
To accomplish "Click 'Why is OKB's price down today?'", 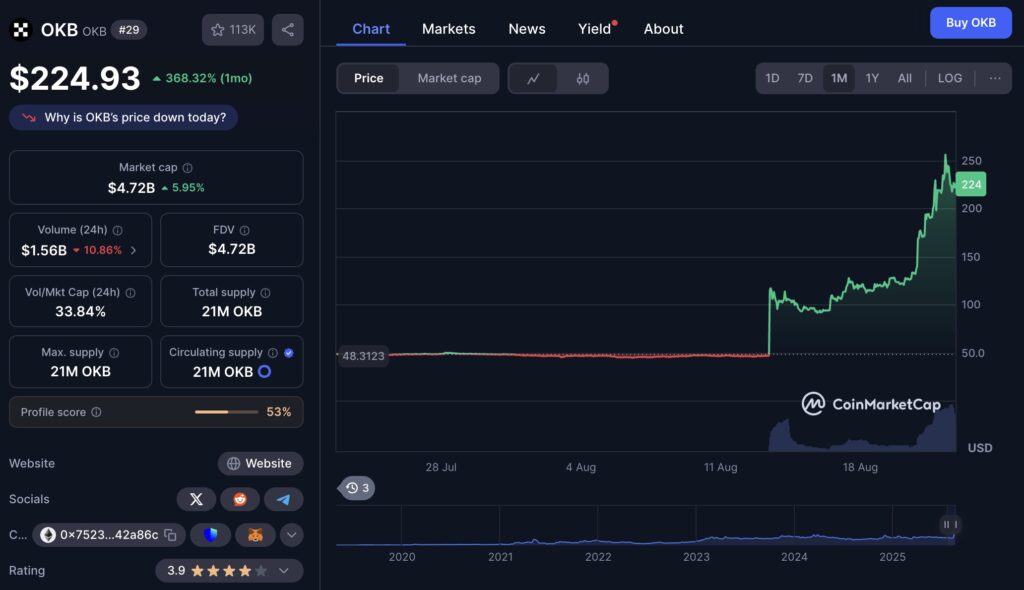I will click(x=123, y=118).
